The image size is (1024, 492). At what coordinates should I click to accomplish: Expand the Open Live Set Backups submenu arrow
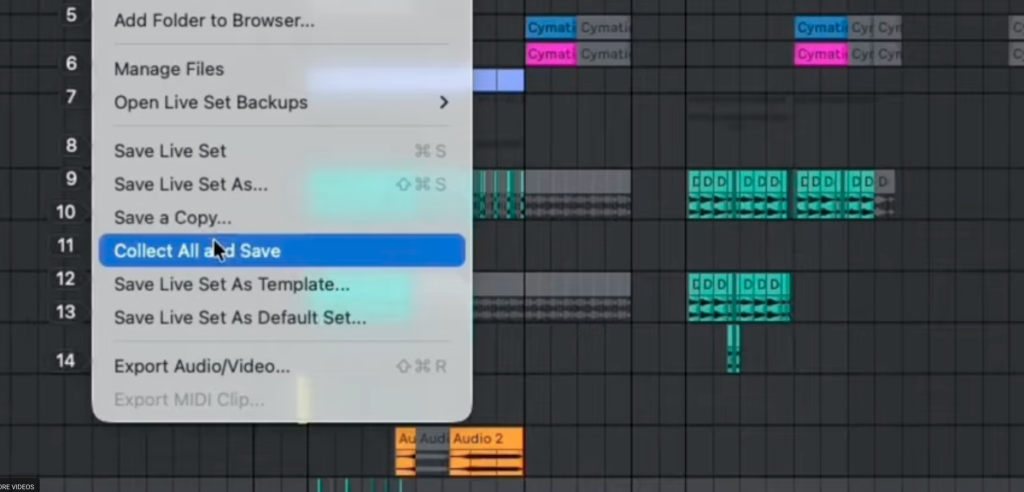click(x=443, y=102)
